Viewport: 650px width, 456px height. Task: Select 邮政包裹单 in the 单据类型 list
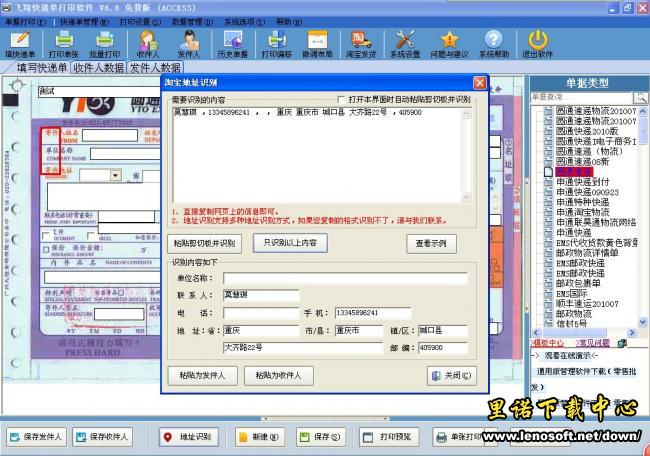pos(578,284)
